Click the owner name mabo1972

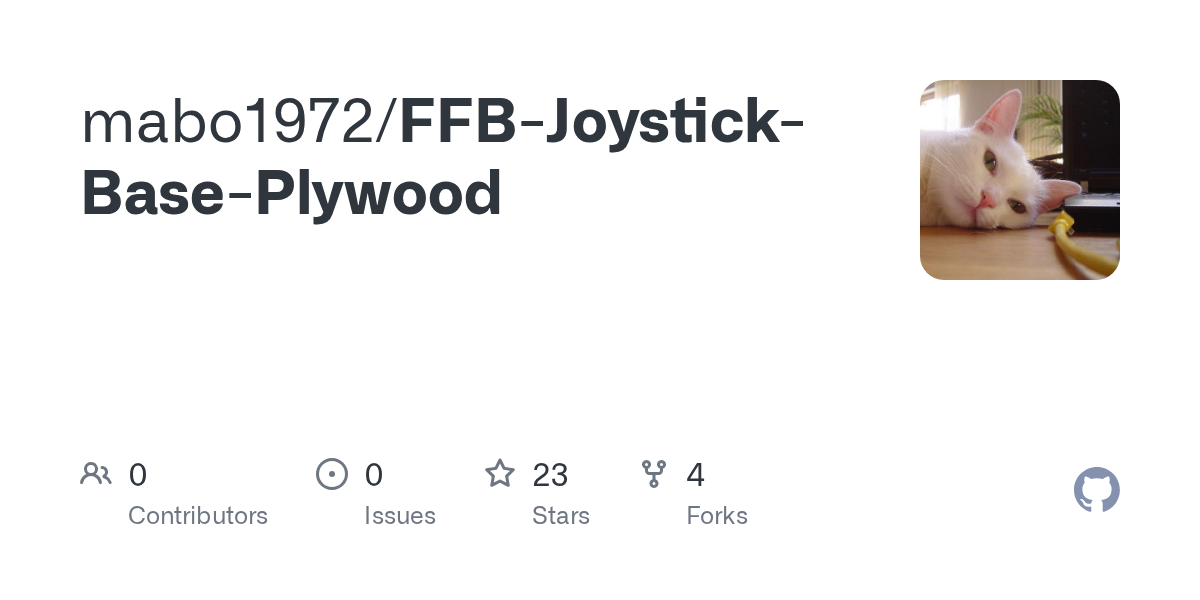pyautogui.click(x=228, y=123)
